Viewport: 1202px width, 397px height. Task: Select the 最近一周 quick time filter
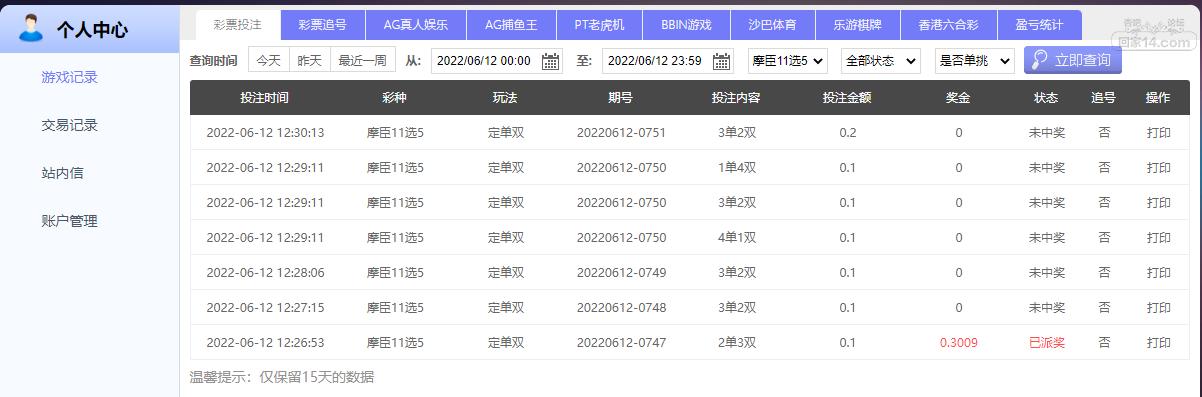[362, 60]
